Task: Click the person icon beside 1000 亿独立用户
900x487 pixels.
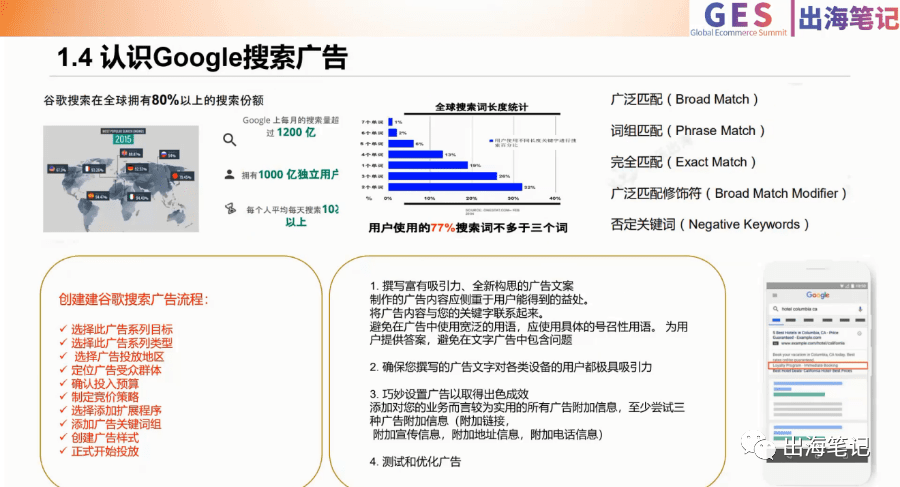Action: pos(230,174)
